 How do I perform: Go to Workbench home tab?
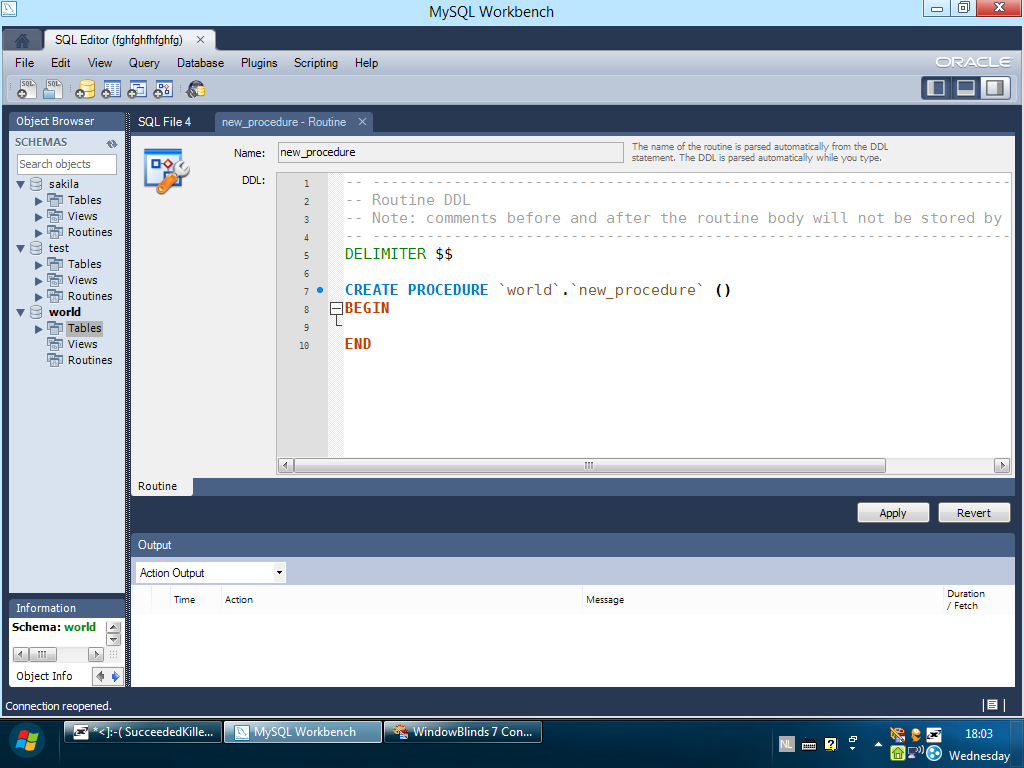(22, 40)
